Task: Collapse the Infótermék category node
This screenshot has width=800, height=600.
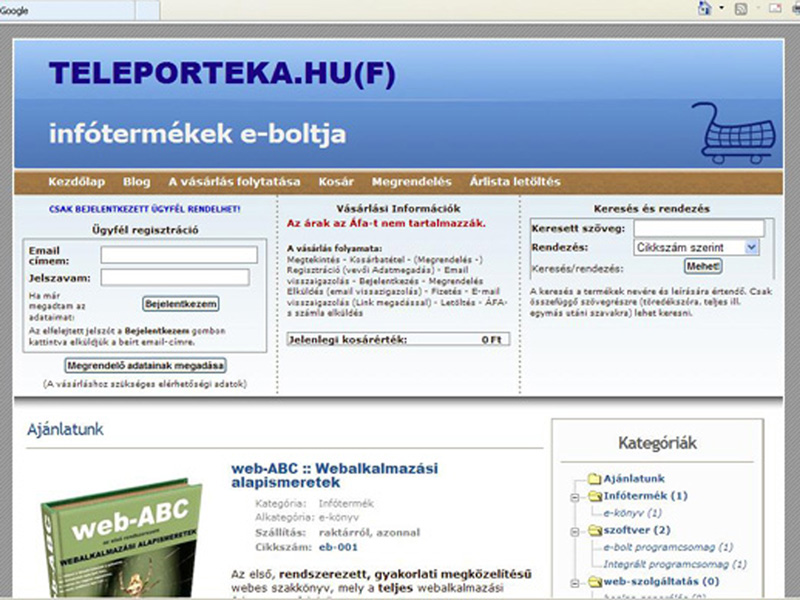Action: click(x=574, y=497)
